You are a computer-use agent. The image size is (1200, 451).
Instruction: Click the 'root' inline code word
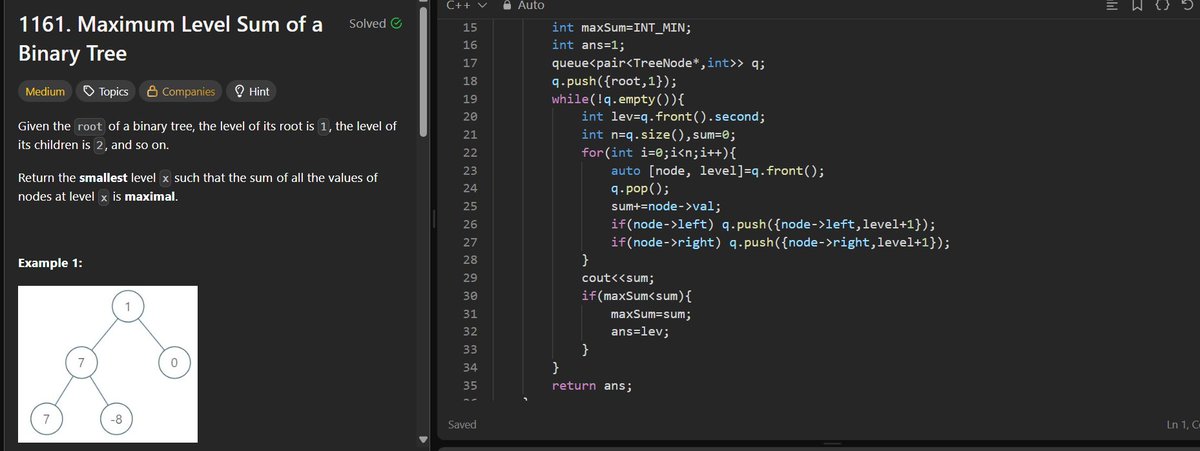pos(90,127)
